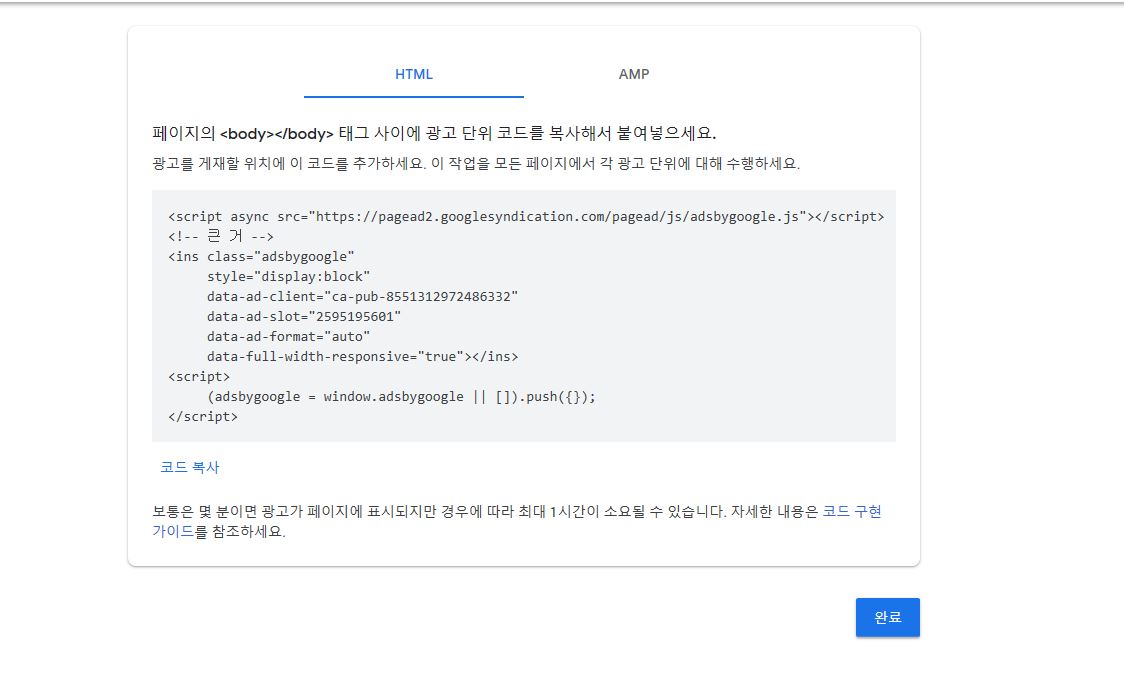Viewport: 1124px width, 676px height.
Task: Switch to the HTML tab
Action: pyautogui.click(x=414, y=75)
